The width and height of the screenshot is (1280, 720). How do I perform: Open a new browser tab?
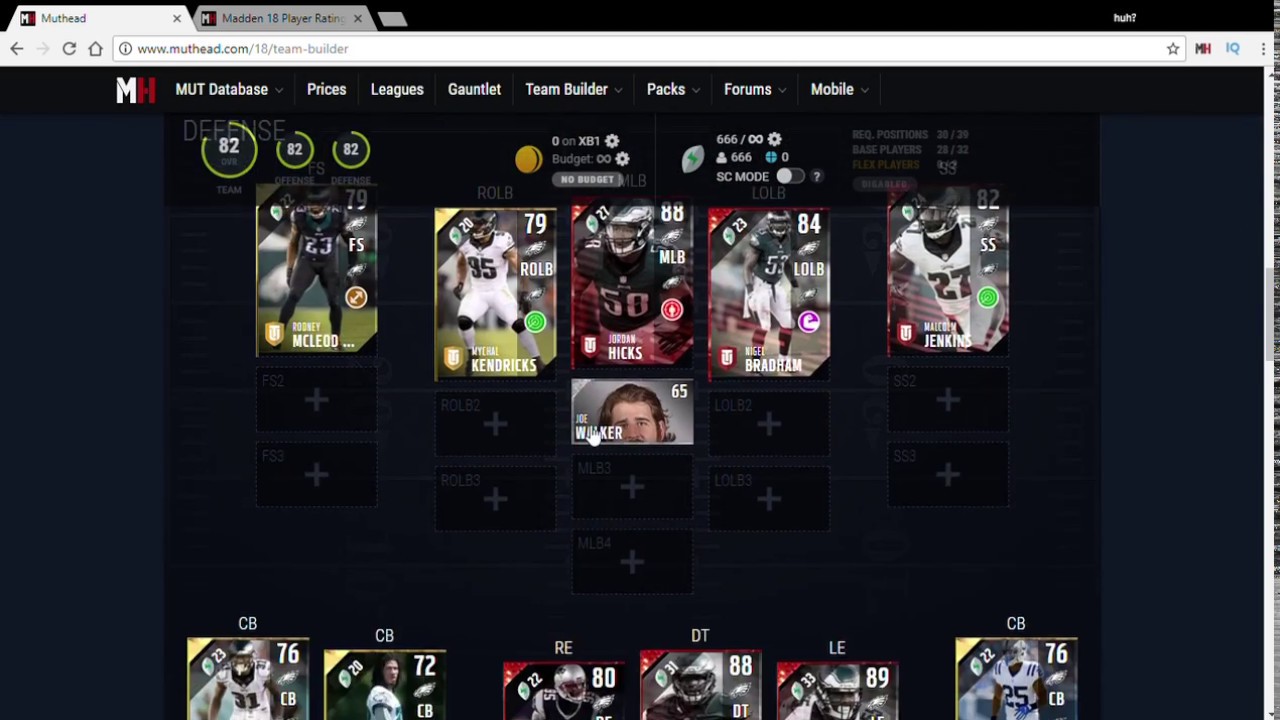point(392,19)
